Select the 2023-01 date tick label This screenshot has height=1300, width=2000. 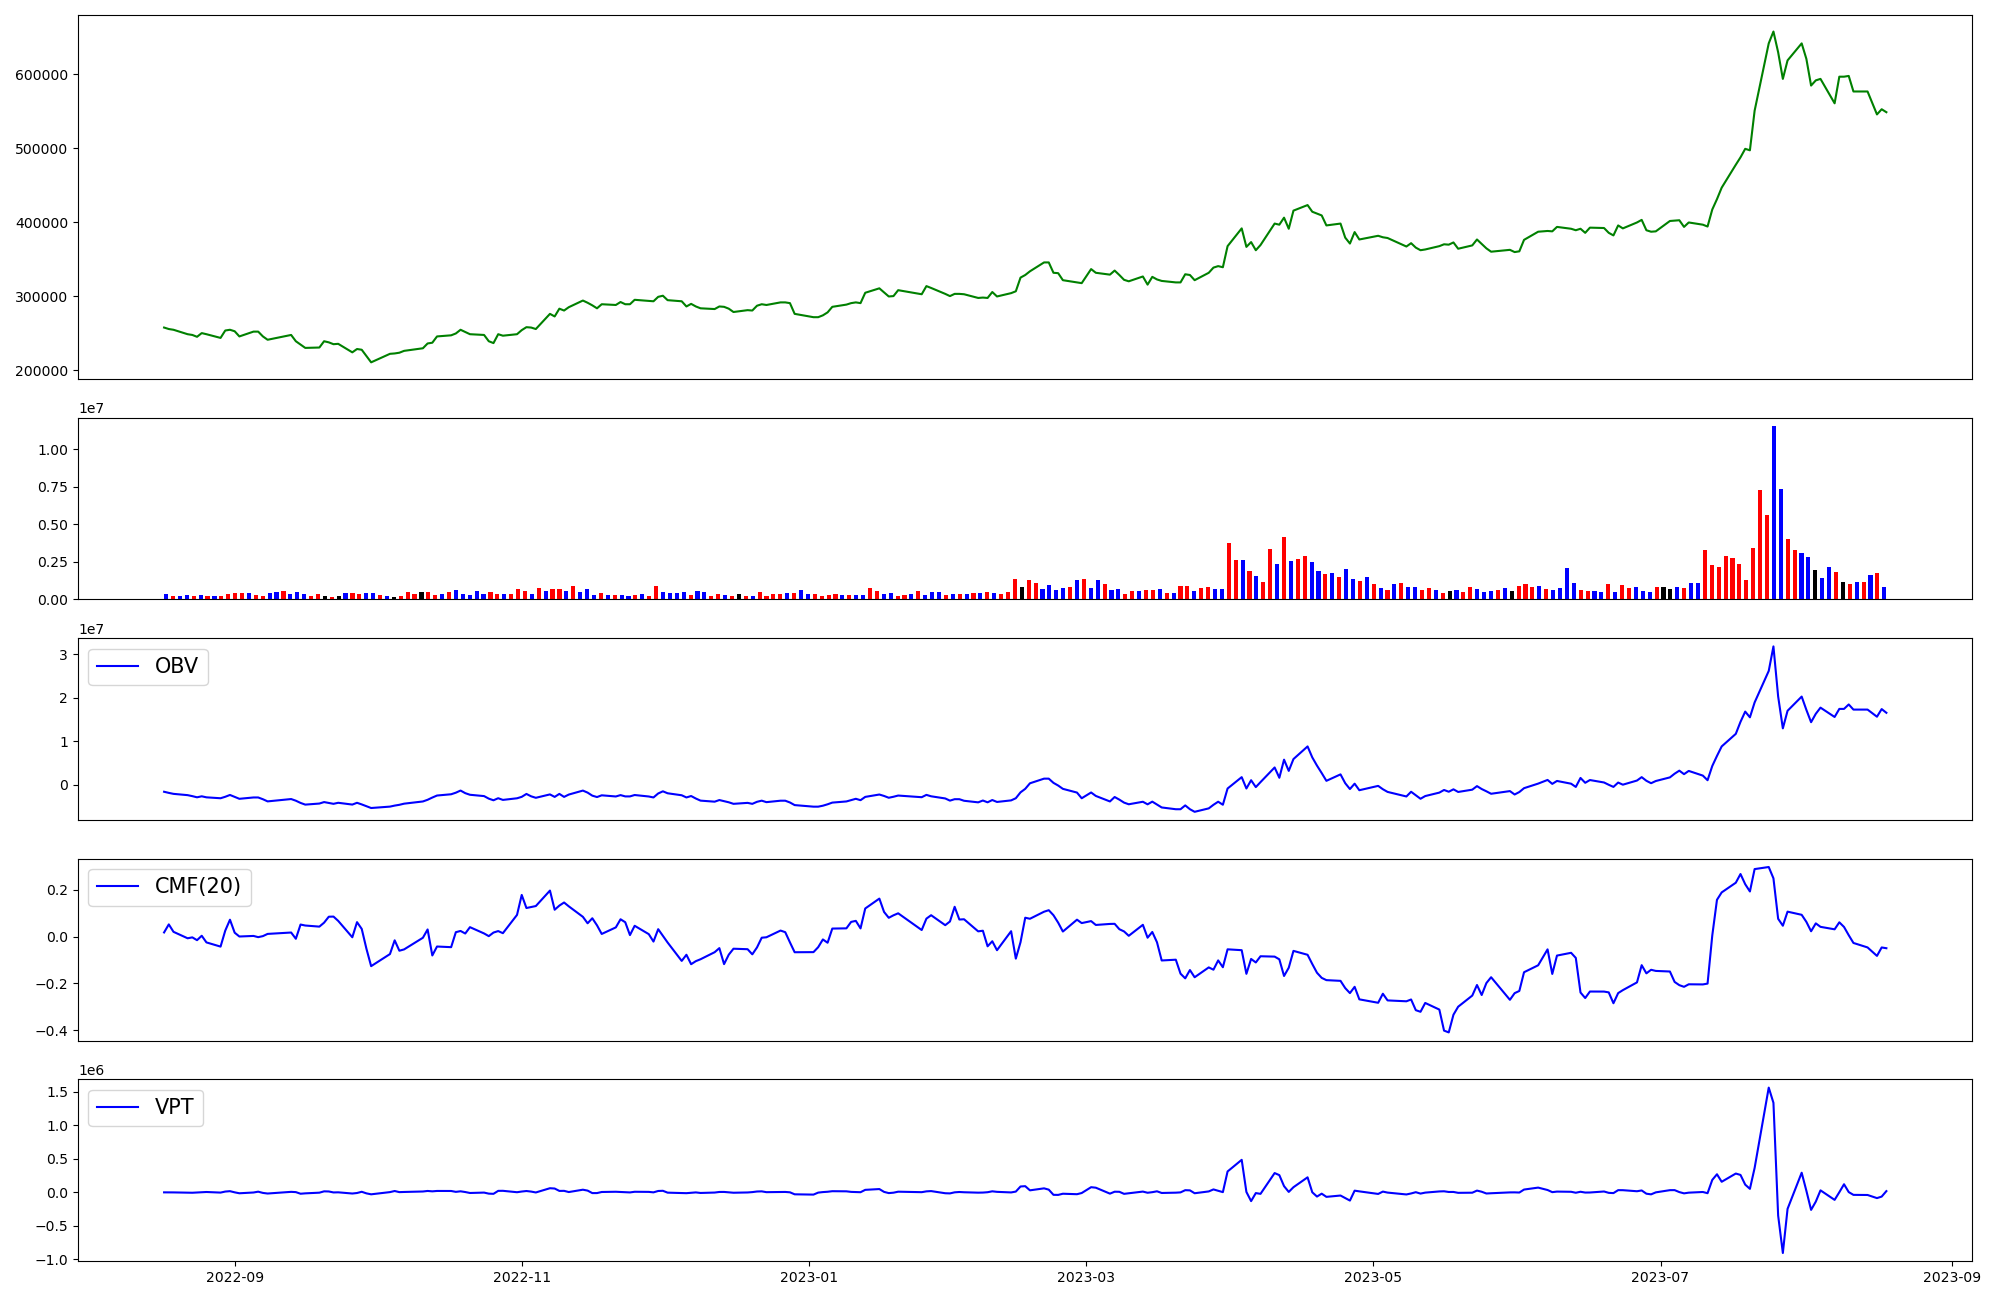tap(809, 1277)
